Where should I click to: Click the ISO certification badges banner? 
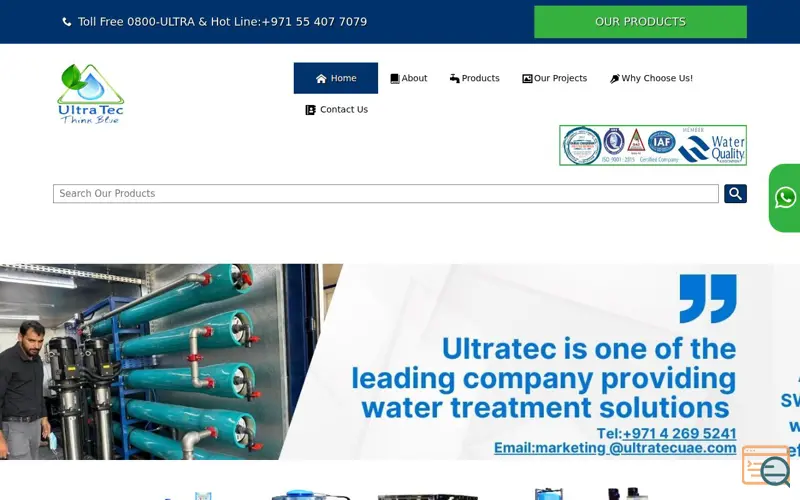point(653,145)
